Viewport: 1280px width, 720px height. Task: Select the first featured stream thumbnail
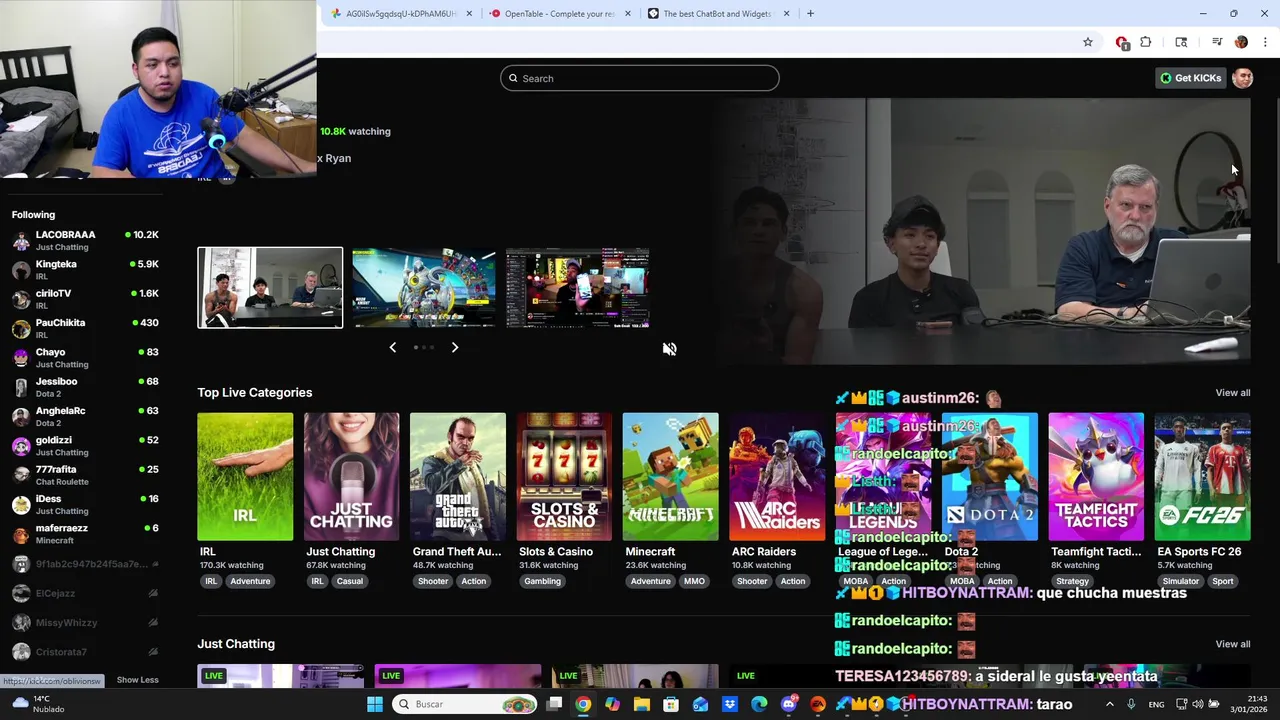click(x=270, y=288)
